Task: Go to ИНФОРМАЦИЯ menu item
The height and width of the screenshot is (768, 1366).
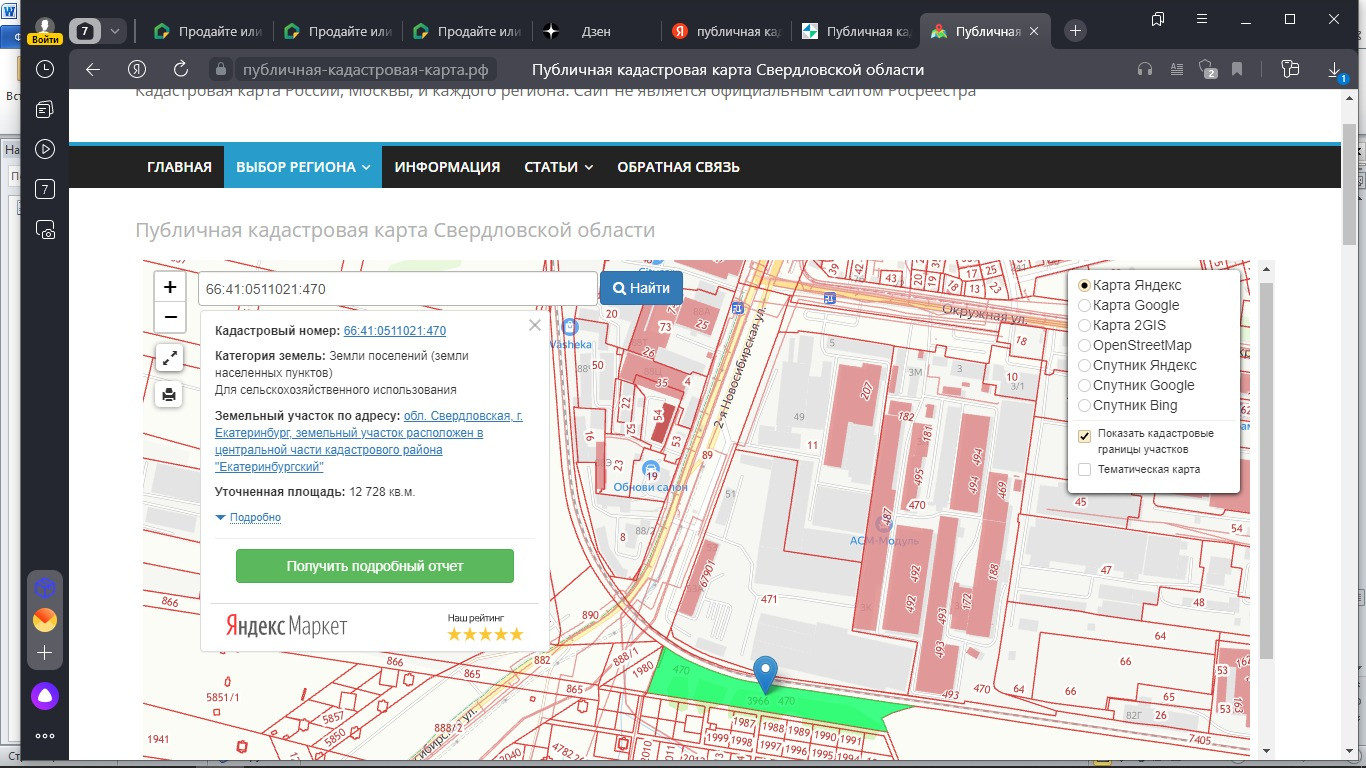Action: point(447,167)
